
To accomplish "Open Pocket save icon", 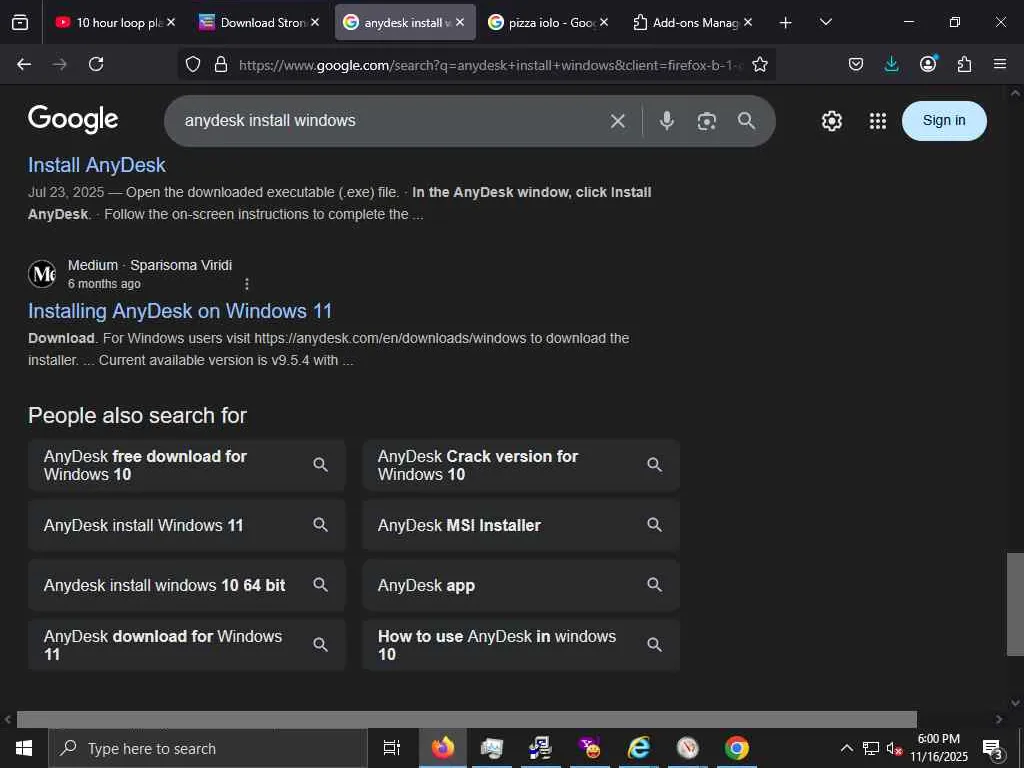I will pyautogui.click(x=856, y=64).
